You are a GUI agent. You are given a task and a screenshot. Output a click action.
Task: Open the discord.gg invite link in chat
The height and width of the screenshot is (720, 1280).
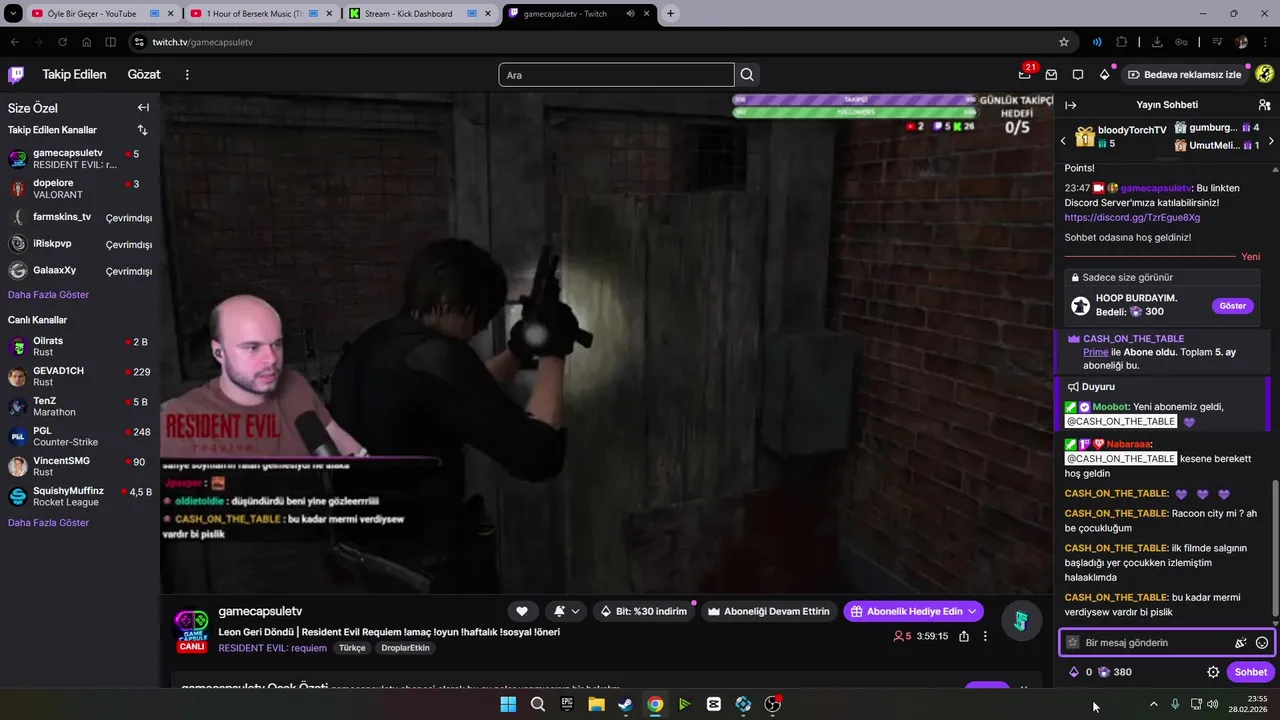coord(1132,217)
